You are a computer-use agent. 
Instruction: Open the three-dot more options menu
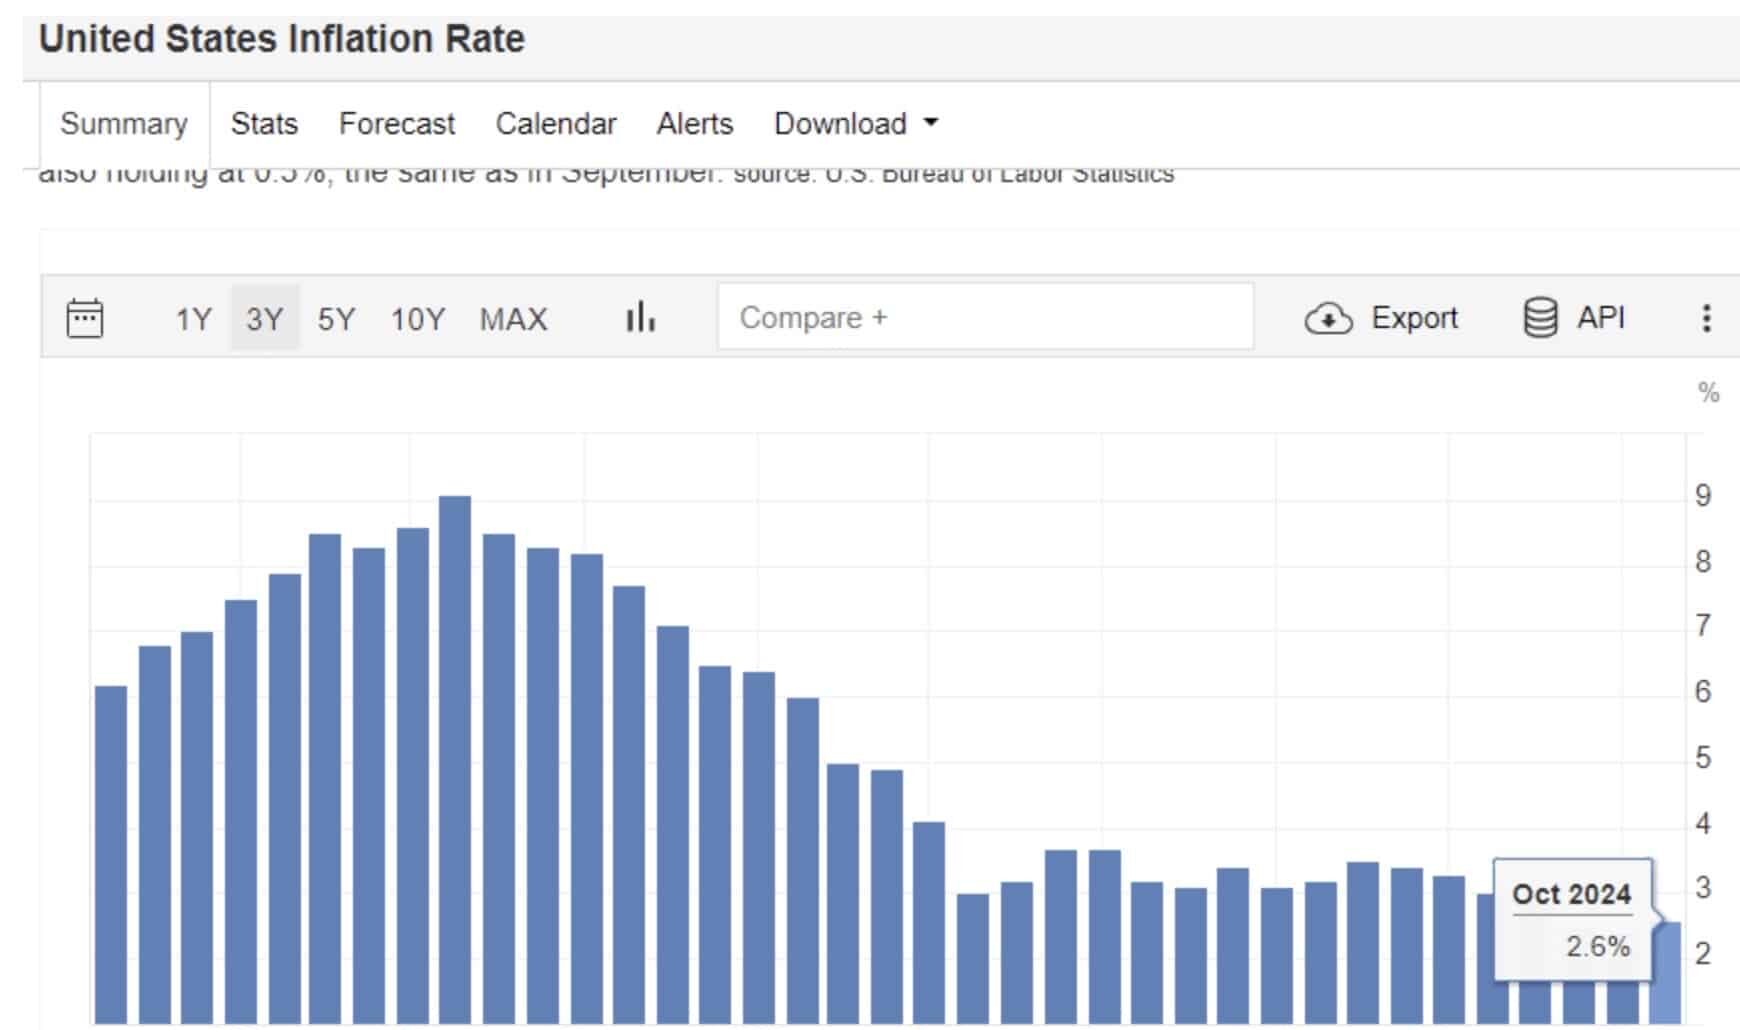(x=1706, y=319)
